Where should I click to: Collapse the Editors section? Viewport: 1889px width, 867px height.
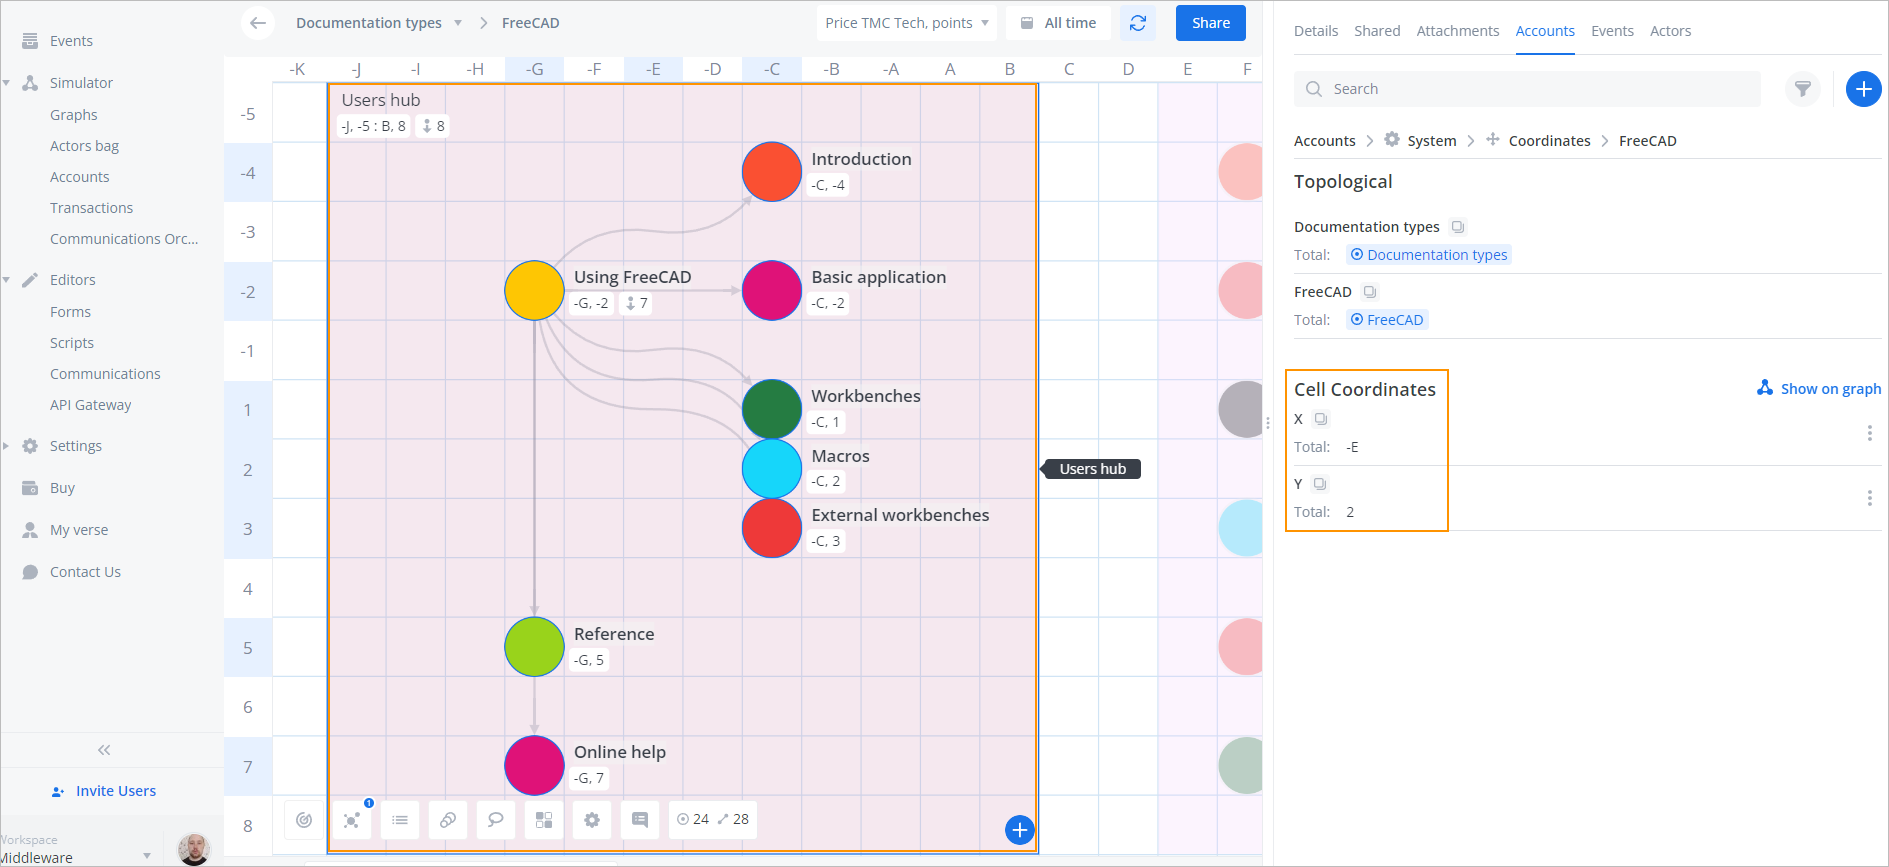[6, 280]
